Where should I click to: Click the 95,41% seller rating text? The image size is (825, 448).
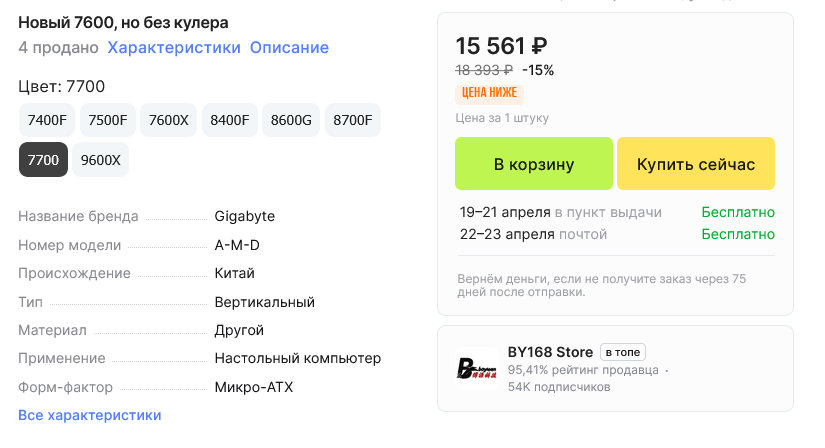pyautogui.click(x=583, y=370)
